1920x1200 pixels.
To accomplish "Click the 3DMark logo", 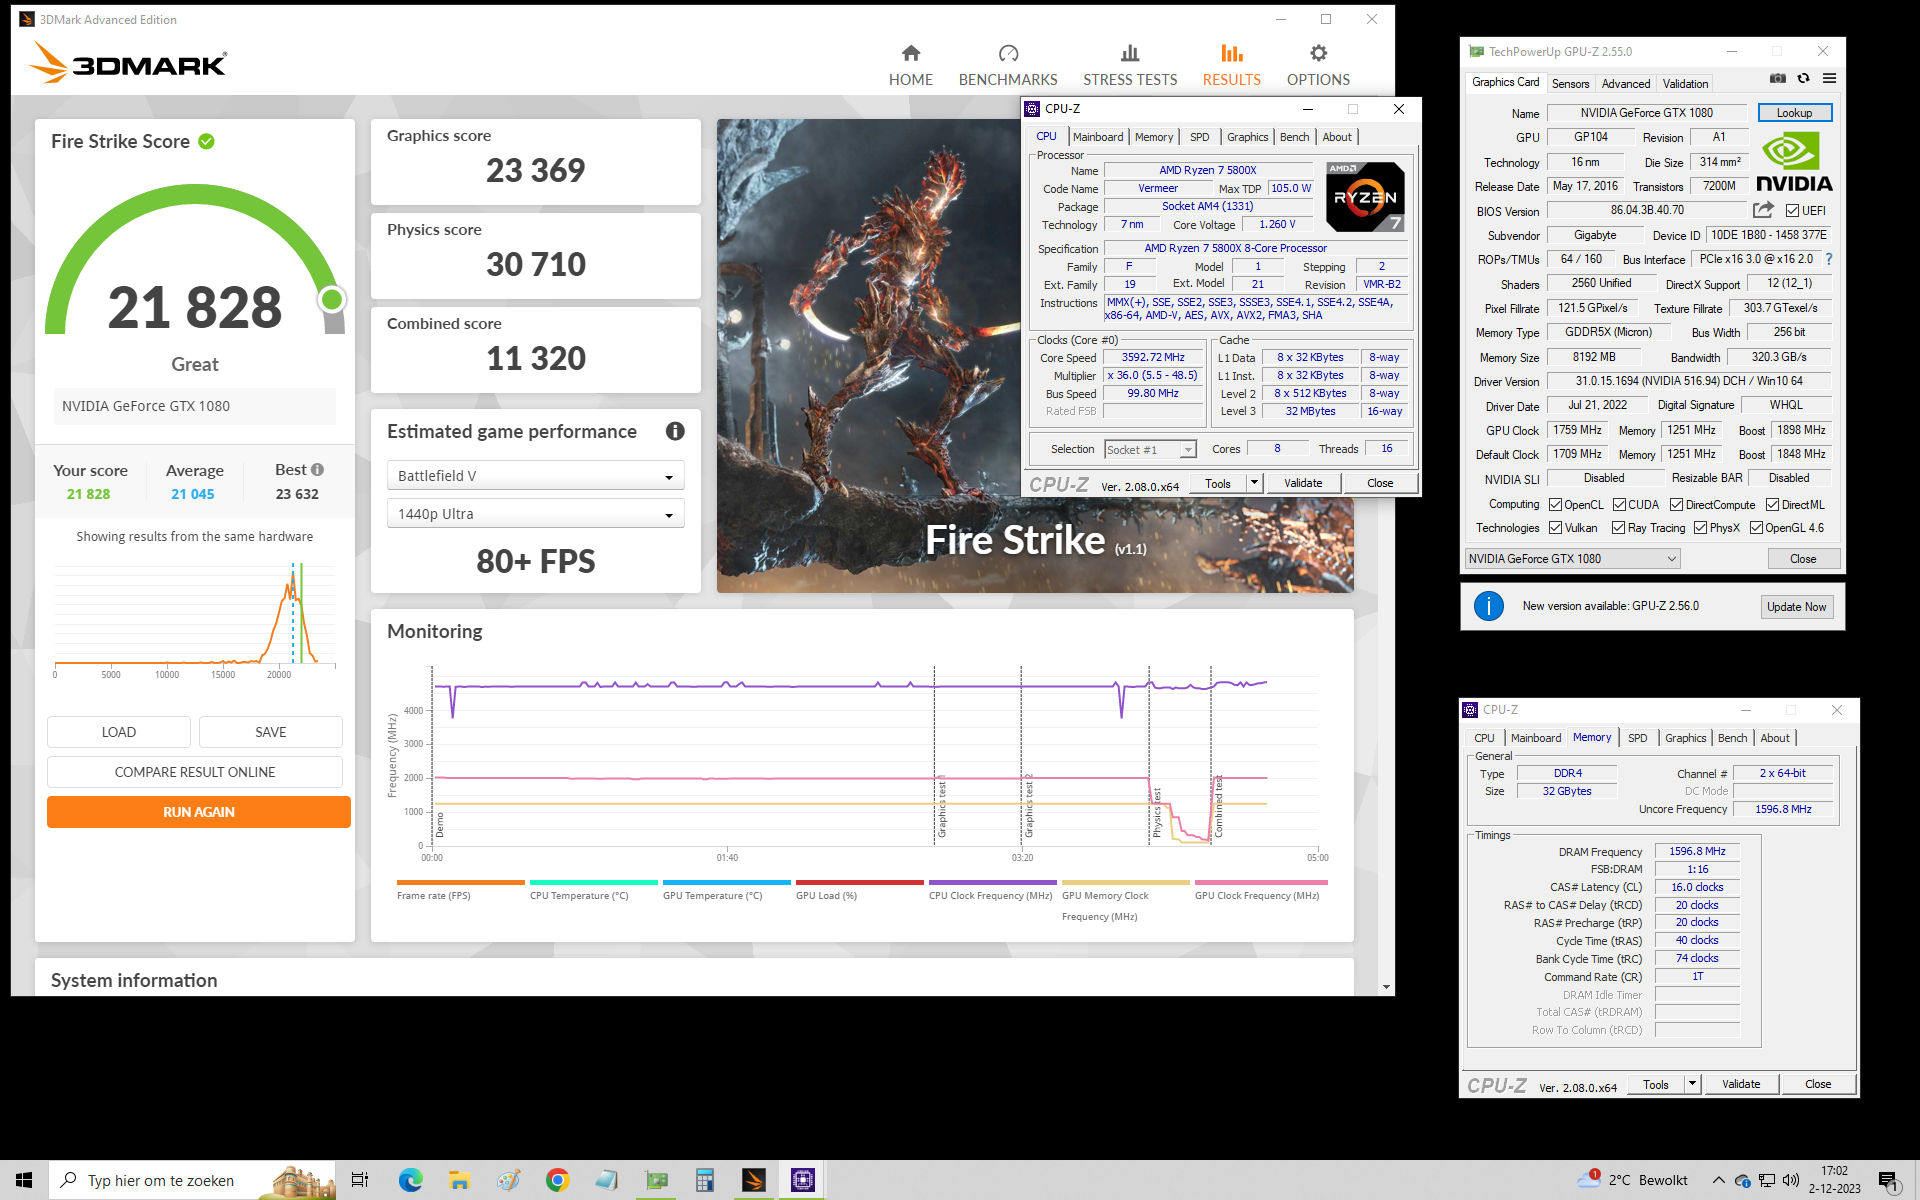I will coord(128,62).
